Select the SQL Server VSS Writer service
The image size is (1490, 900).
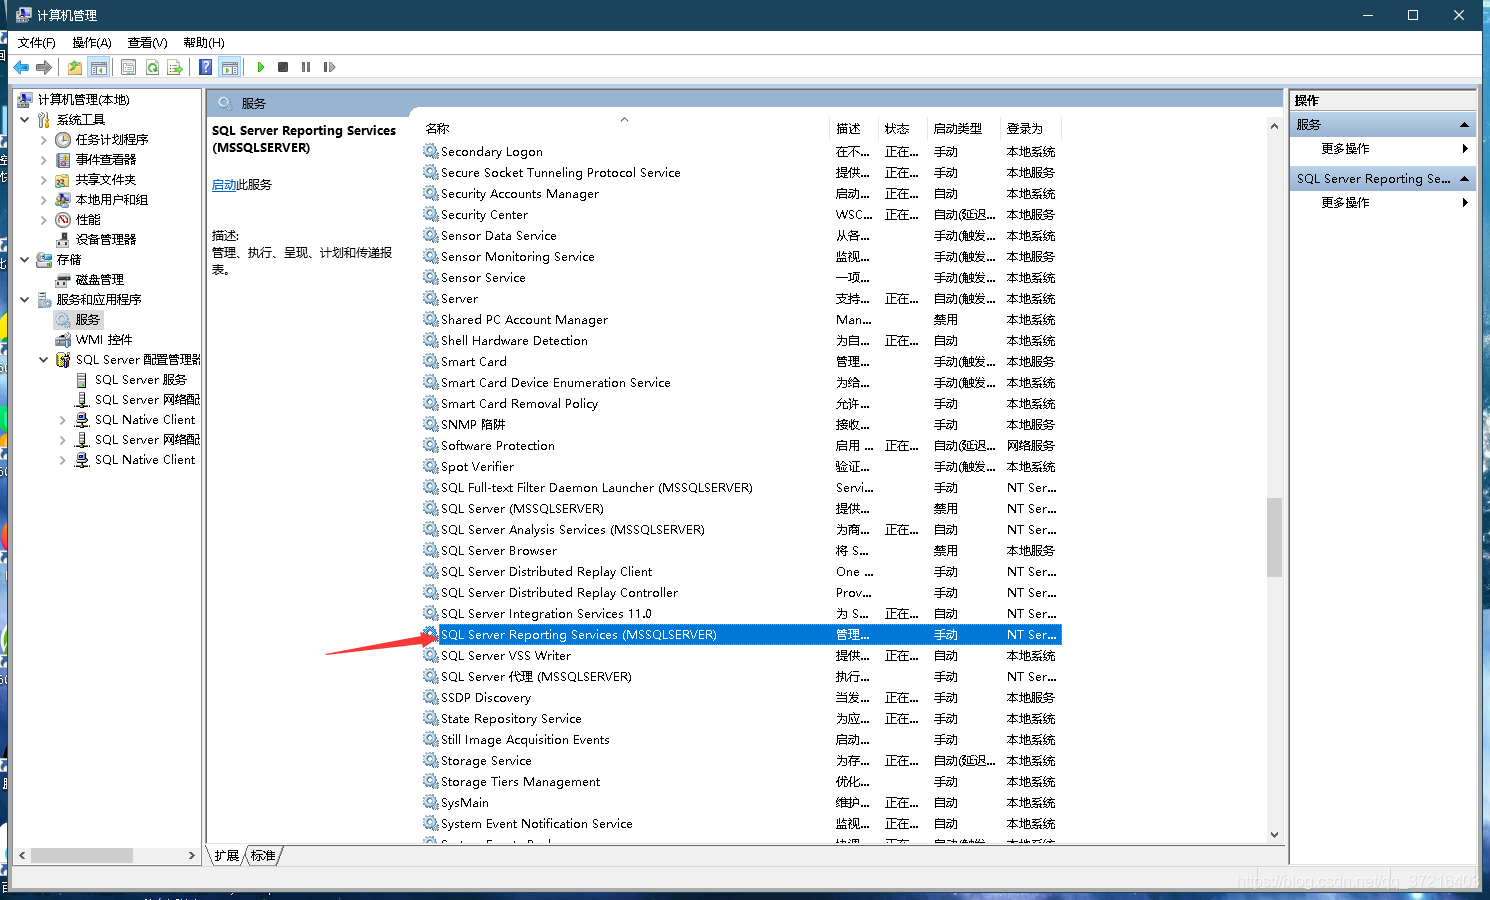[506, 656]
